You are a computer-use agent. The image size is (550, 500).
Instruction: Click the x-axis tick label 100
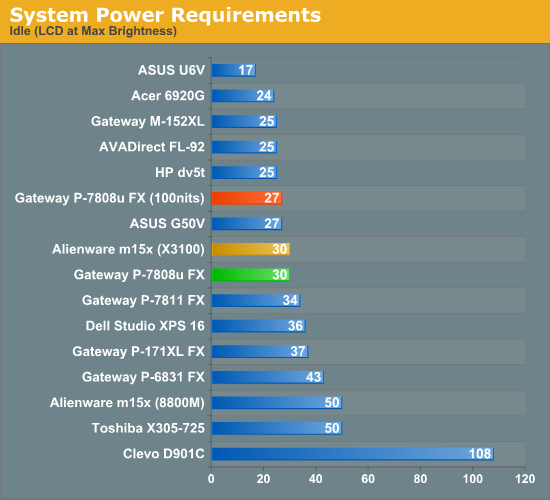click(x=472, y=479)
